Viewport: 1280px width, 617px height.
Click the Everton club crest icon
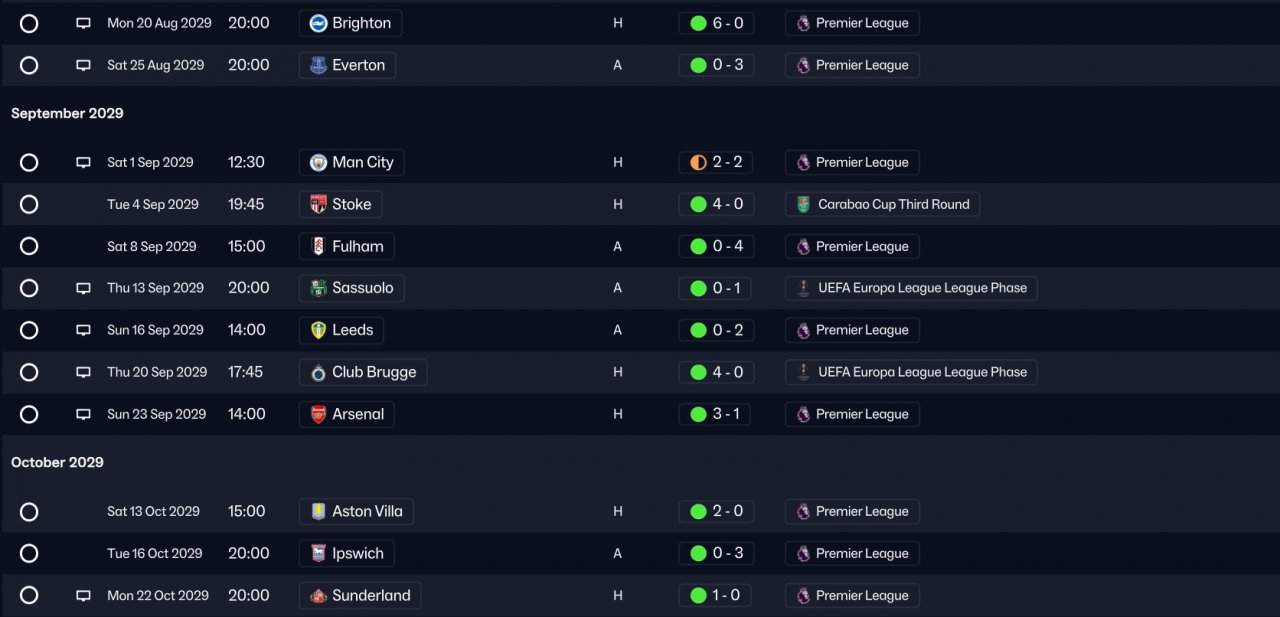point(318,65)
